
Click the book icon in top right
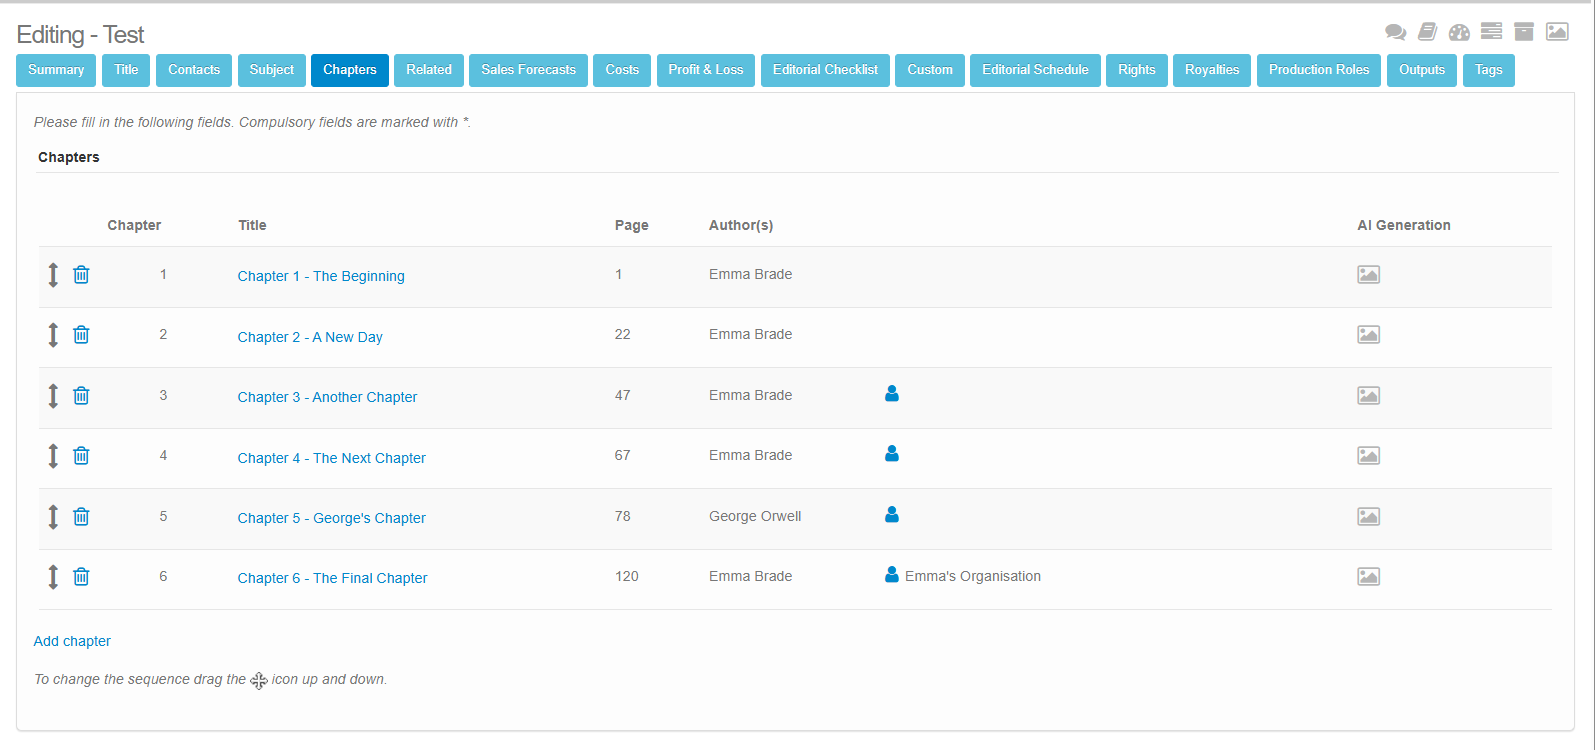coord(1427,32)
